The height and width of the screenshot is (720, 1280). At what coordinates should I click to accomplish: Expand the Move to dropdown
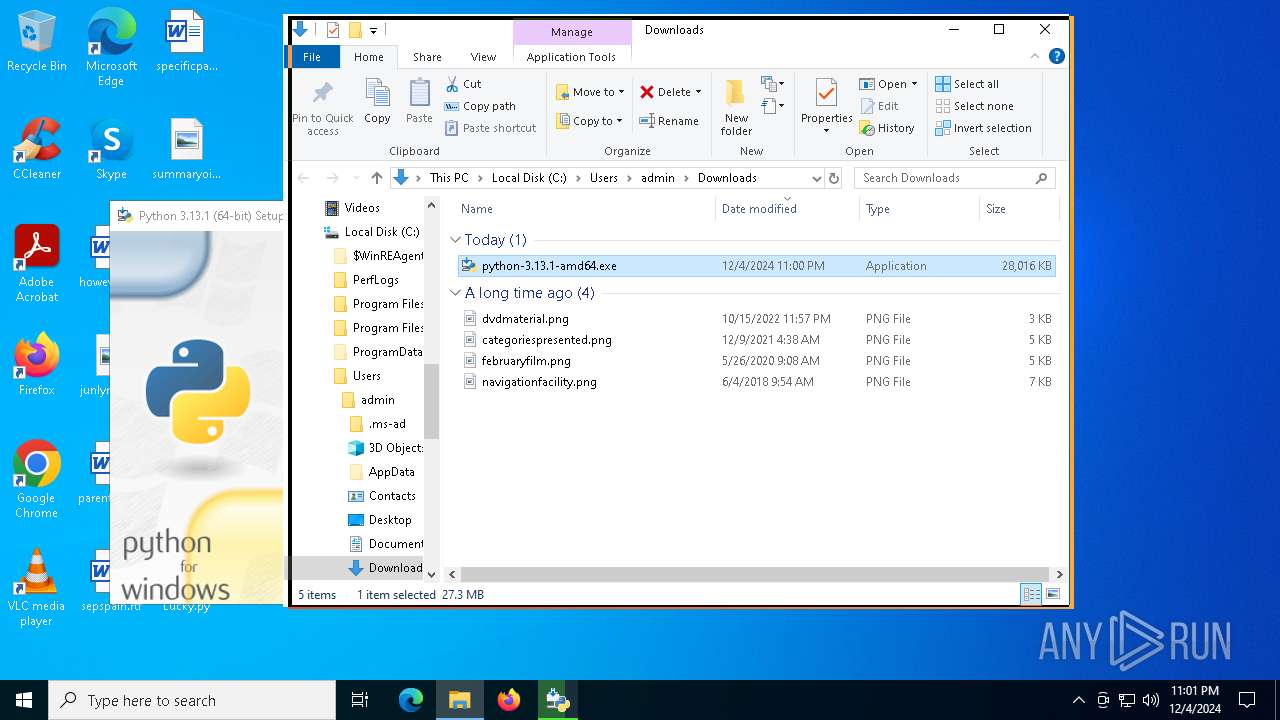[621, 92]
